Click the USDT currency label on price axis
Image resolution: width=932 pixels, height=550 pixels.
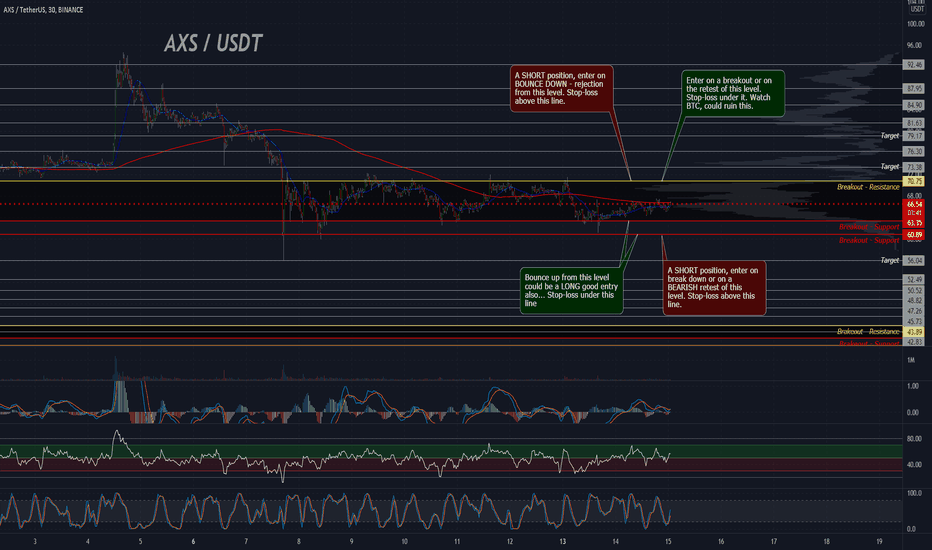pyautogui.click(x=917, y=9)
